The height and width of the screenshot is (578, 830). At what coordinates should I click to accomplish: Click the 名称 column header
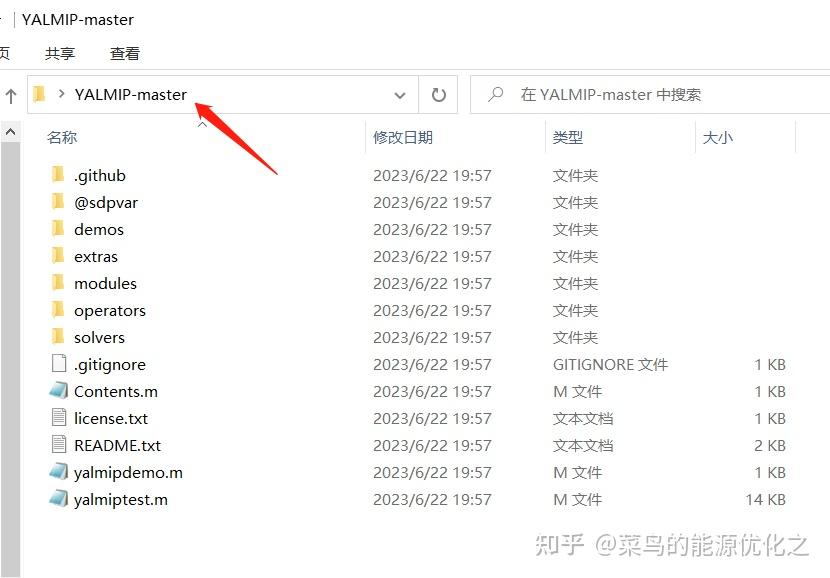tap(62, 137)
